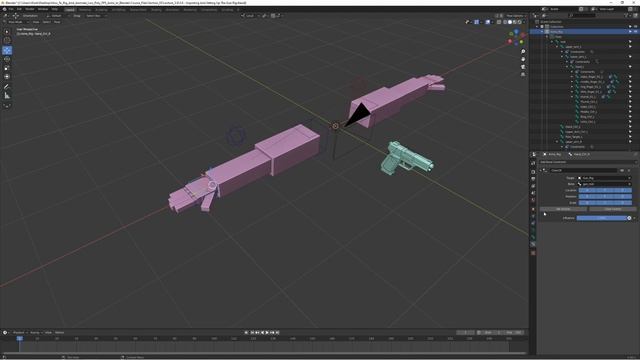Image resolution: width=640 pixels, height=360 pixels.
Task: Remove the Child Of constraint with X
Action: [x=629, y=170]
